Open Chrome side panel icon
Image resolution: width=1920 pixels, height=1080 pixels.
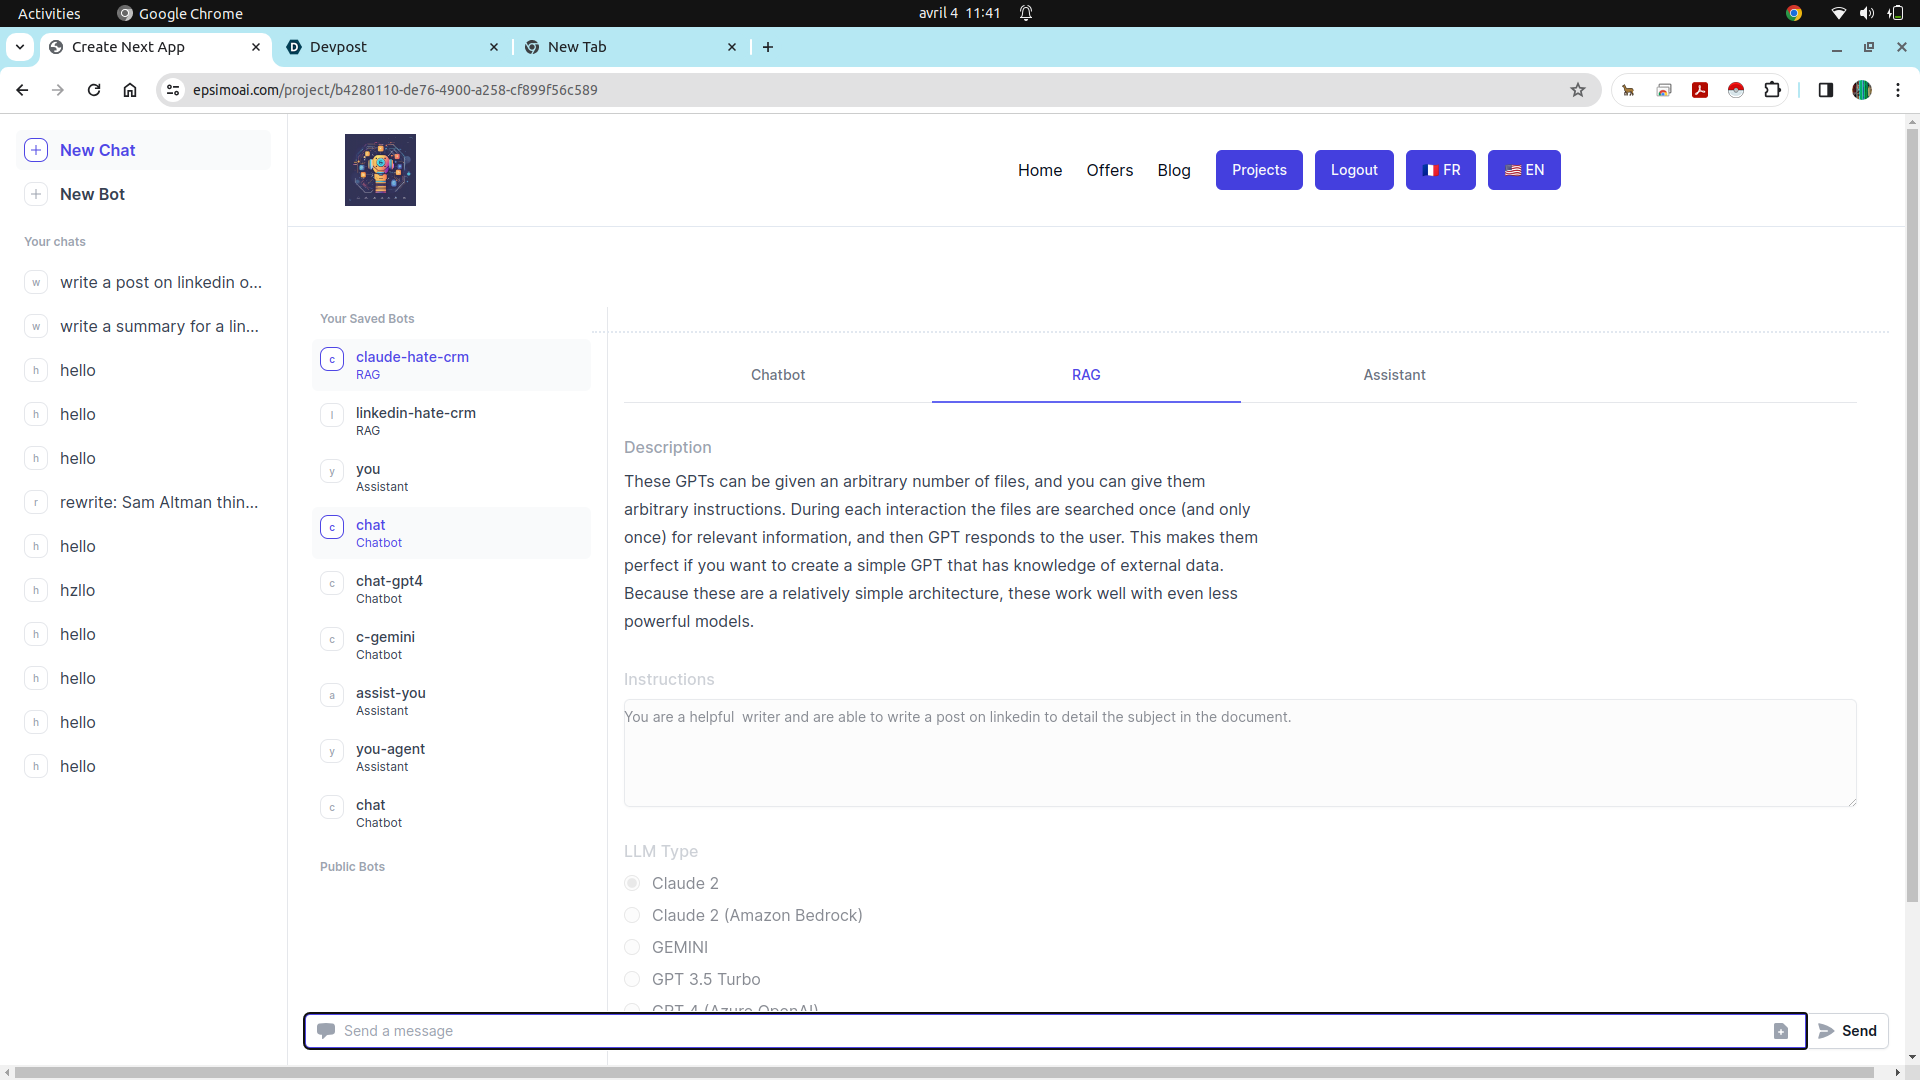(1825, 90)
